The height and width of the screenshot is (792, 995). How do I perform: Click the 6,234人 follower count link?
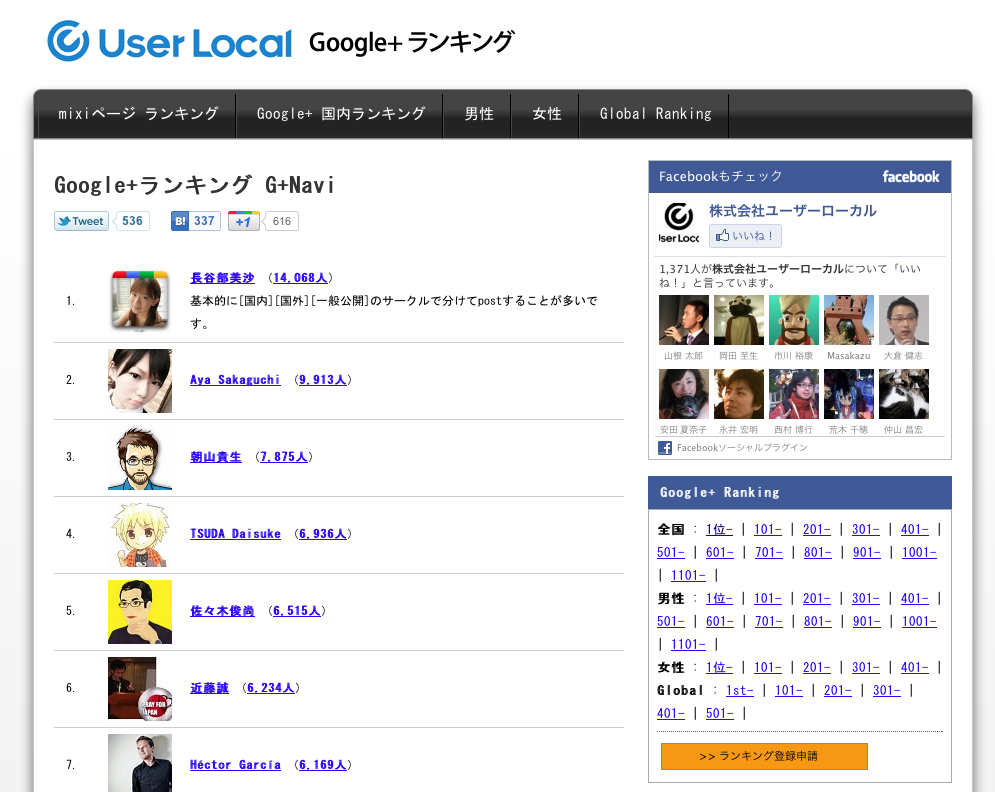pyautogui.click(x=271, y=688)
